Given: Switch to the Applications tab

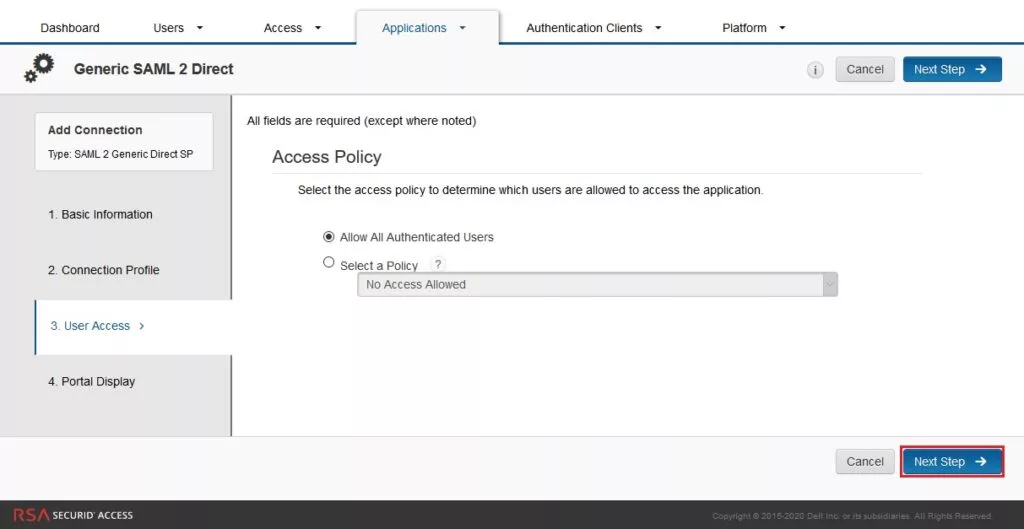Looking at the screenshot, I should coord(414,28).
